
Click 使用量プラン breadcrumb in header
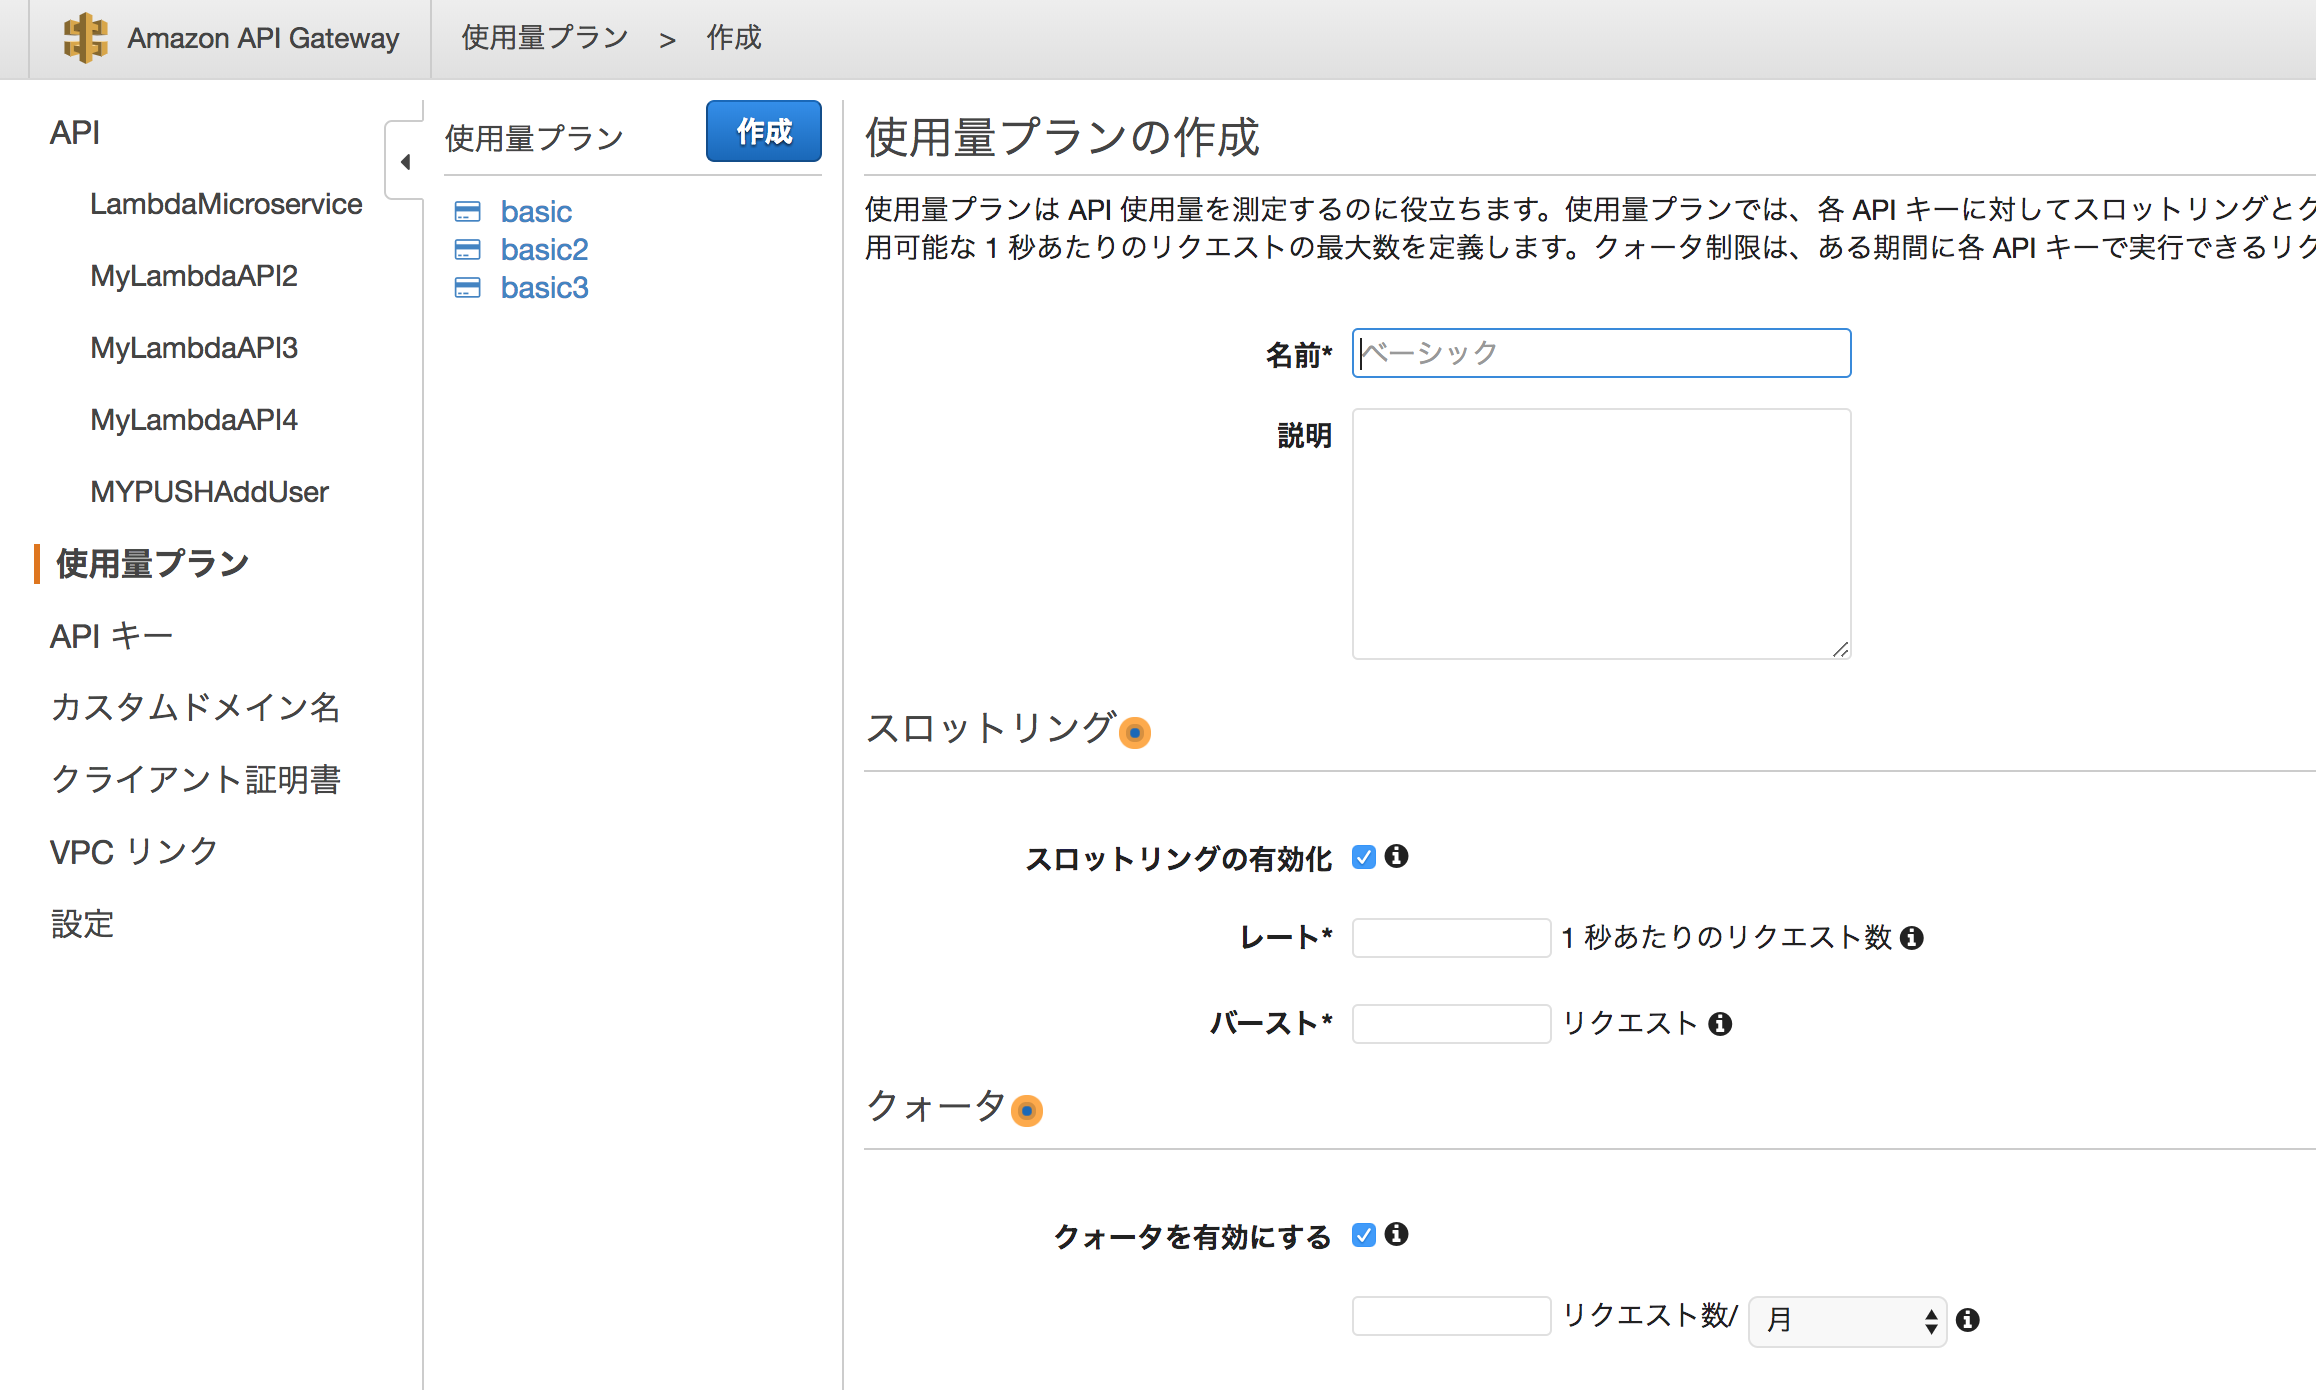545,38
